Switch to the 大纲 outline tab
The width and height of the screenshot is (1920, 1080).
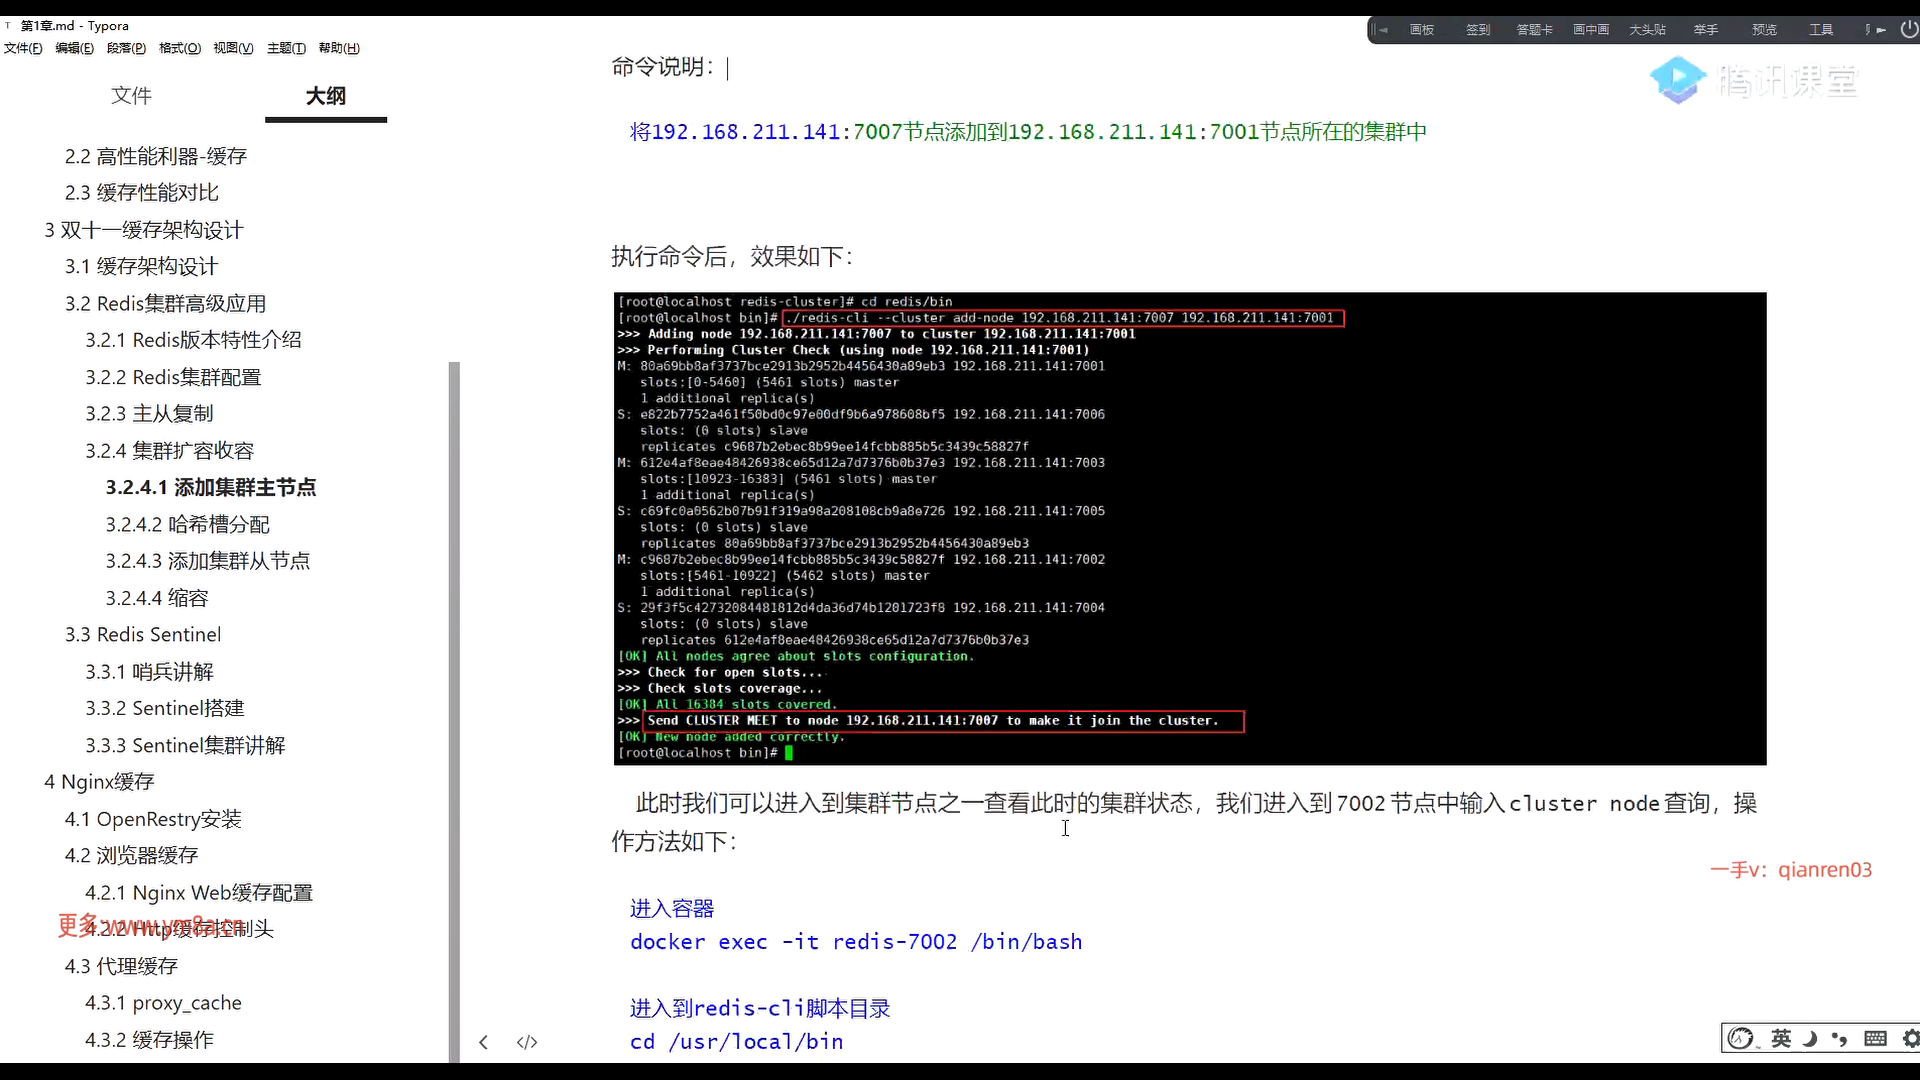click(x=326, y=96)
